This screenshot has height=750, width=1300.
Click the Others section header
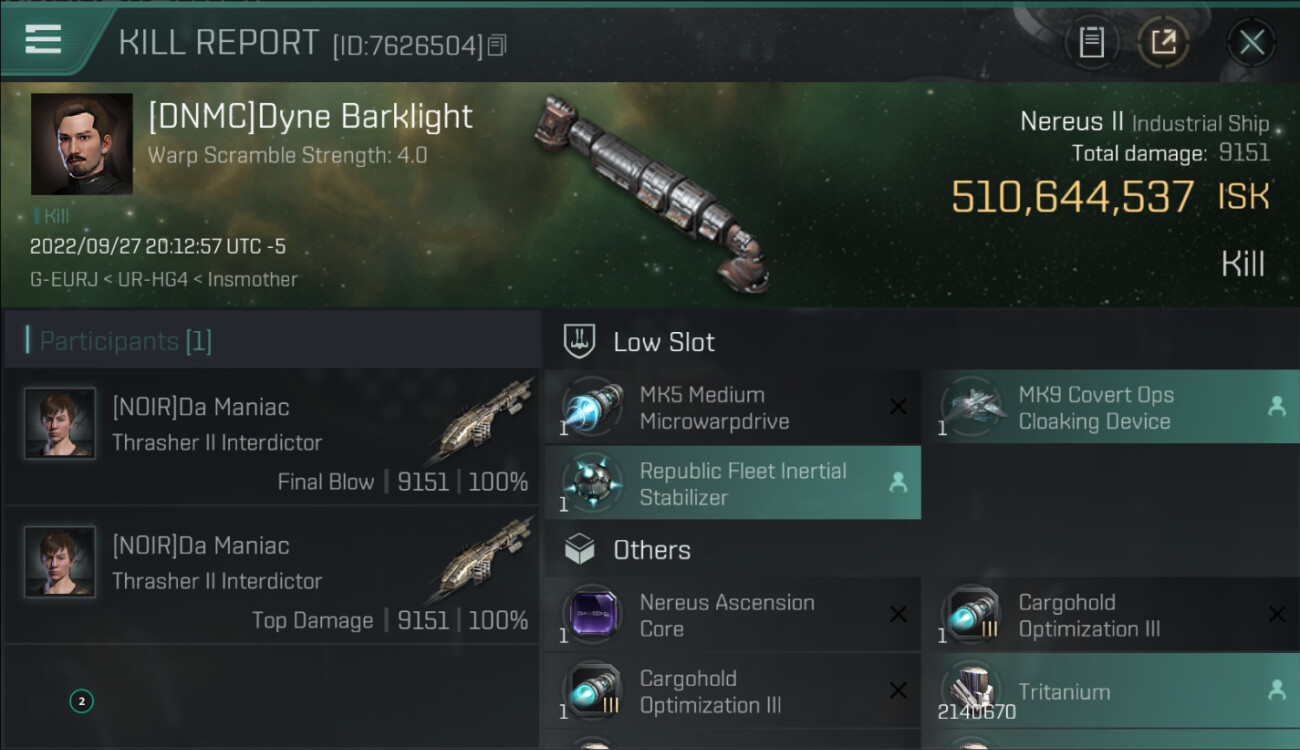tap(651, 550)
